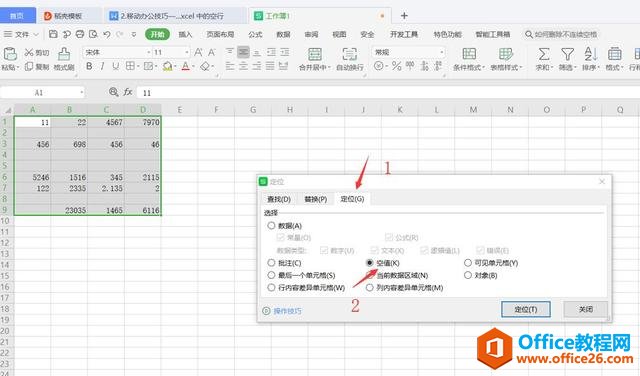This screenshot has height=376, width=640.
Task: Click the Format (格式) icon
Action: click(x=614, y=53)
